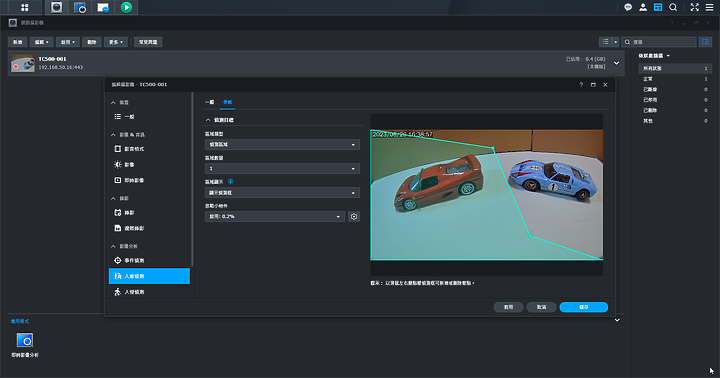Open 排程錄影 scheduled recording sidebar item
The height and width of the screenshot is (378, 720).
[x=149, y=228]
